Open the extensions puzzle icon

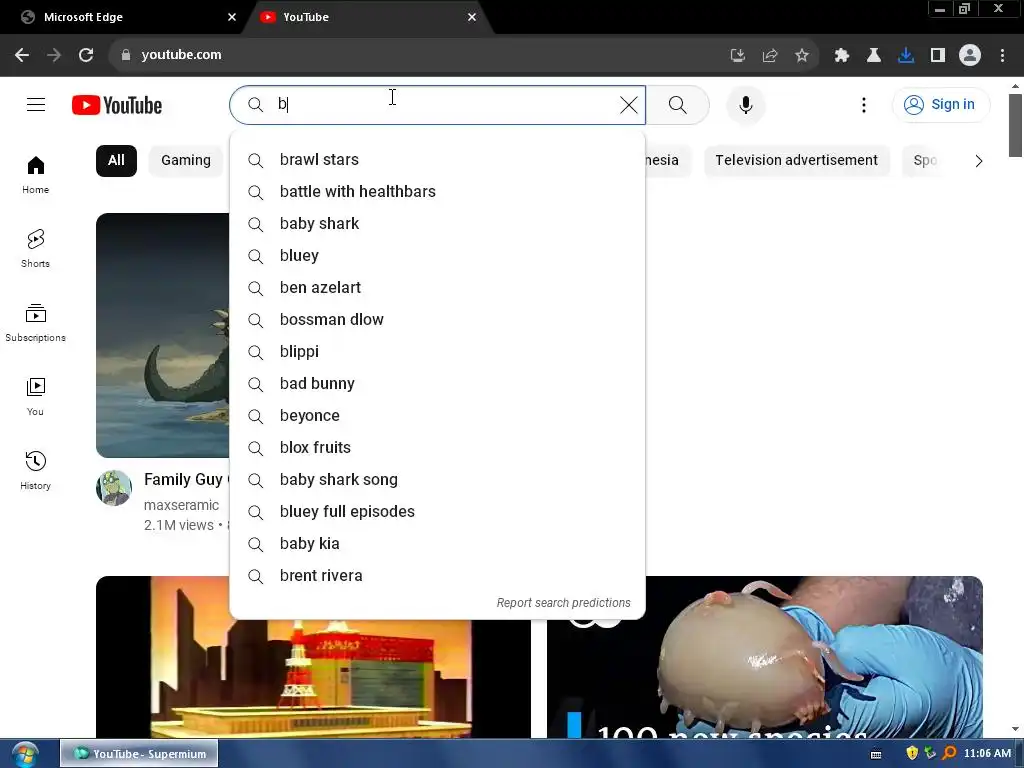pyautogui.click(x=842, y=56)
